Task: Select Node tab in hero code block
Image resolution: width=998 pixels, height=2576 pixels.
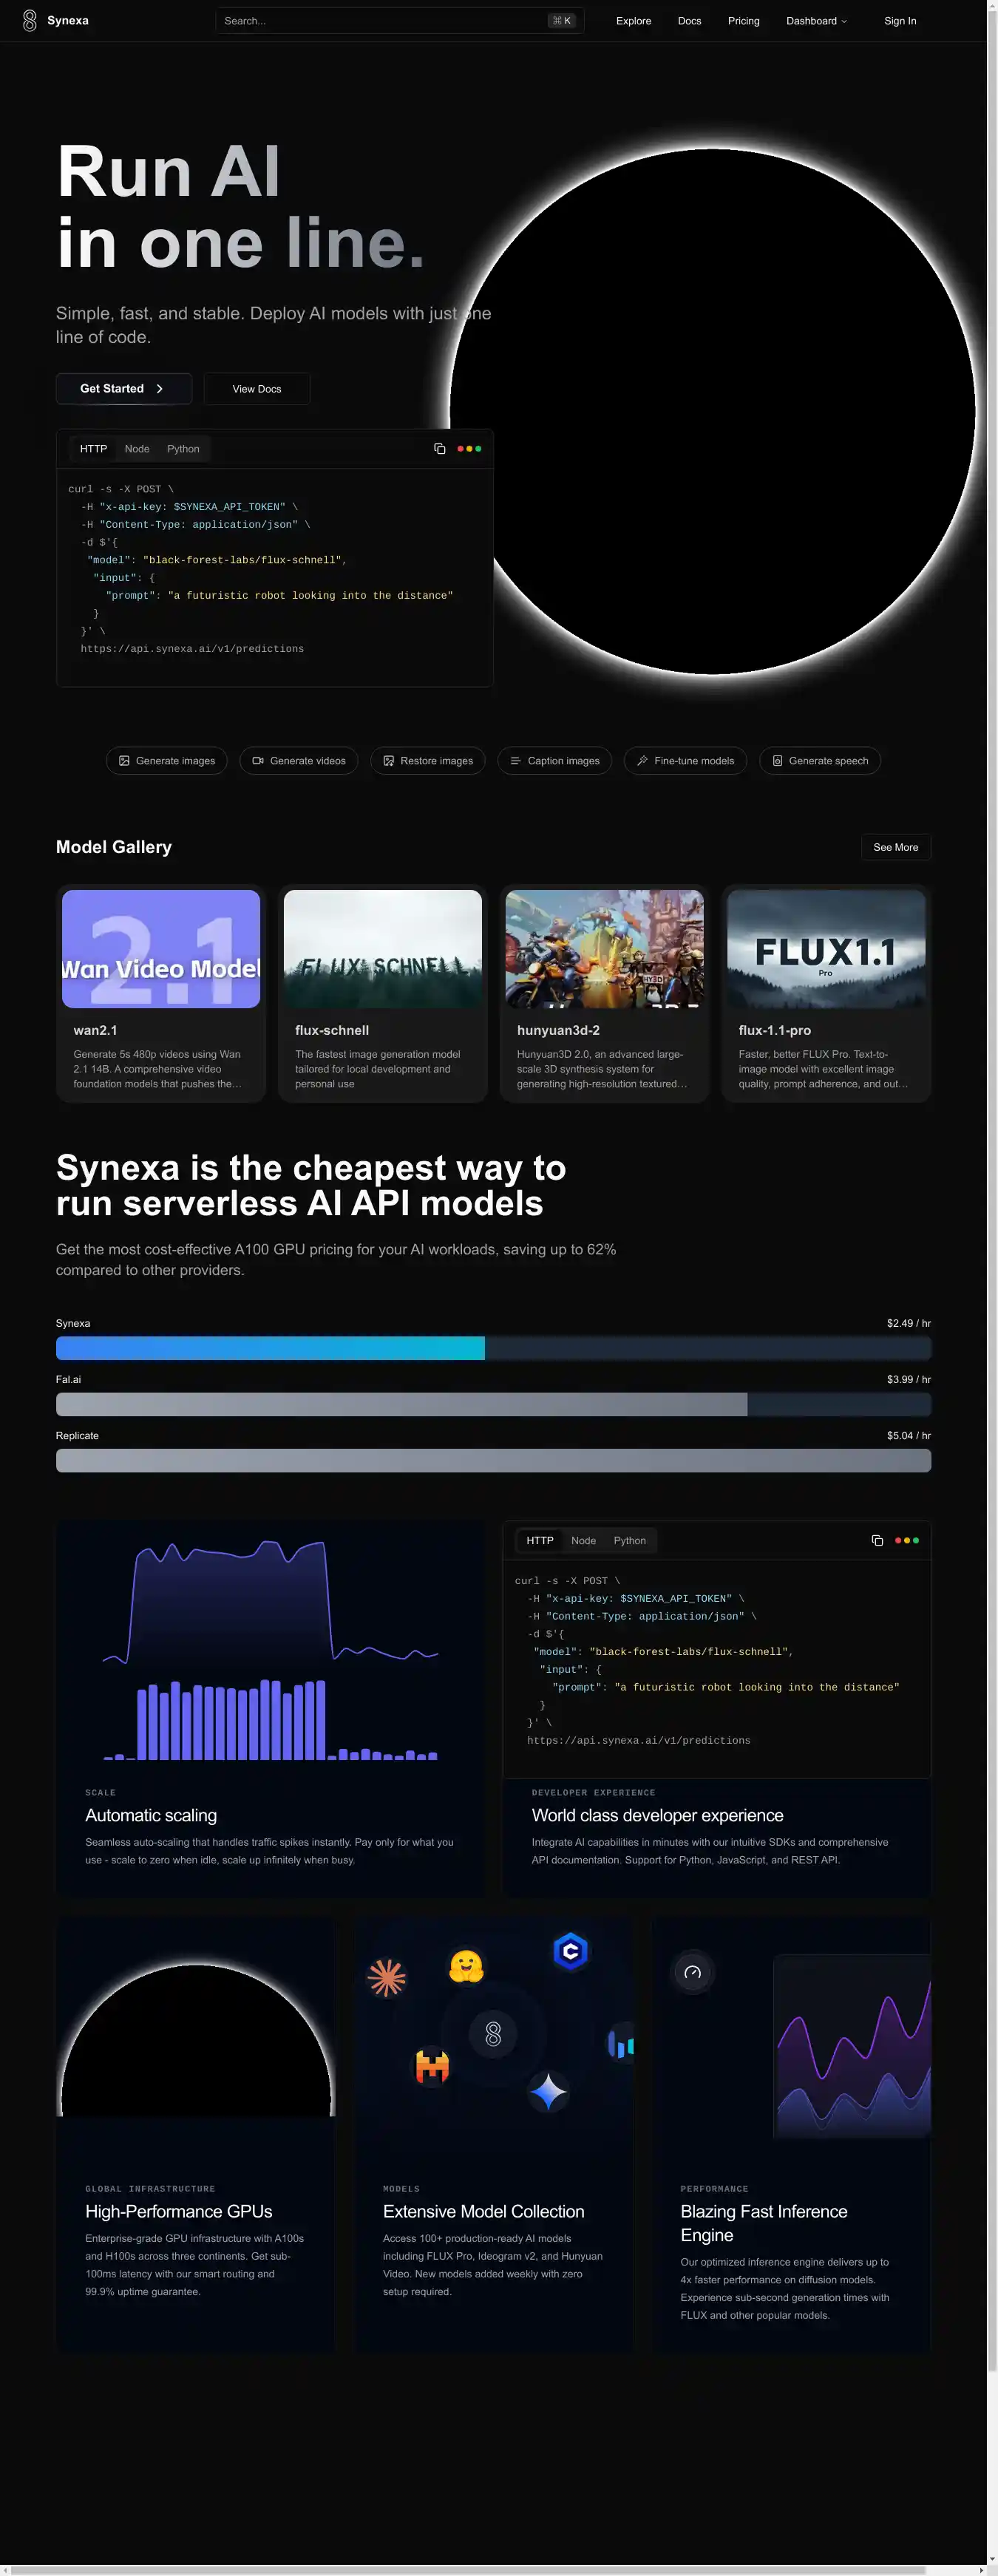Action: click(x=137, y=449)
